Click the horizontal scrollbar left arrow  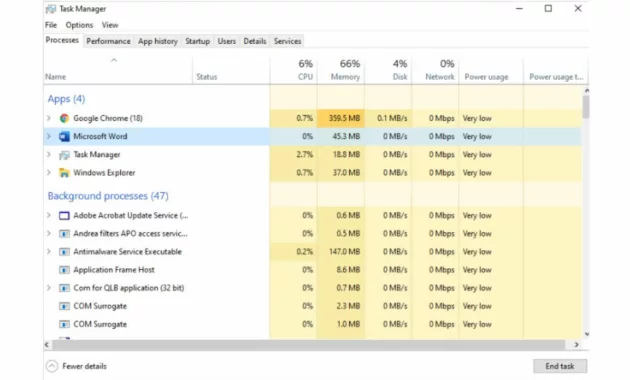(47, 345)
